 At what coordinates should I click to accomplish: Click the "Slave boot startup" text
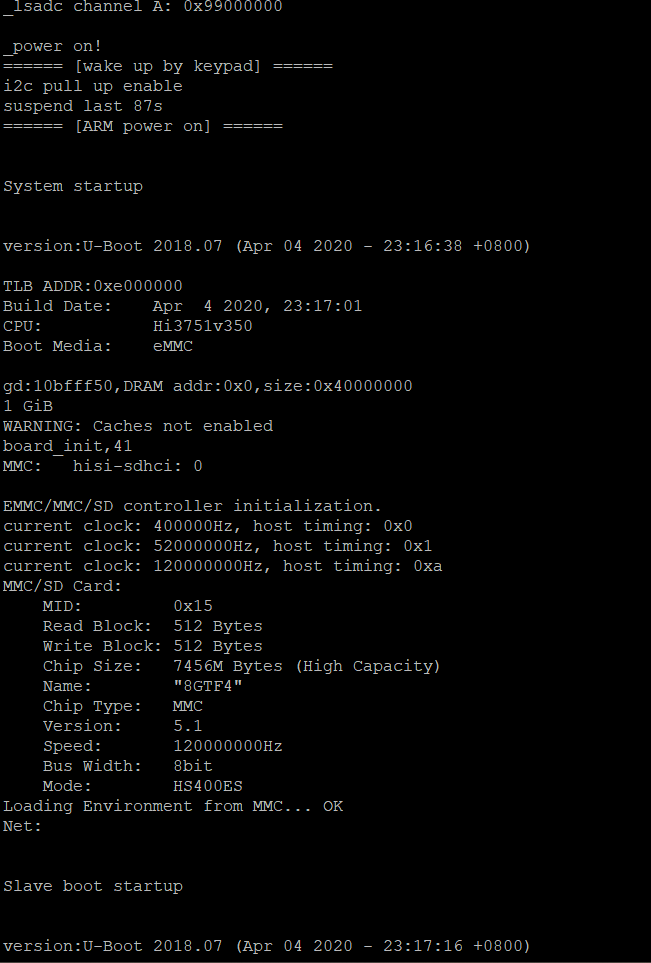click(93, 886)
